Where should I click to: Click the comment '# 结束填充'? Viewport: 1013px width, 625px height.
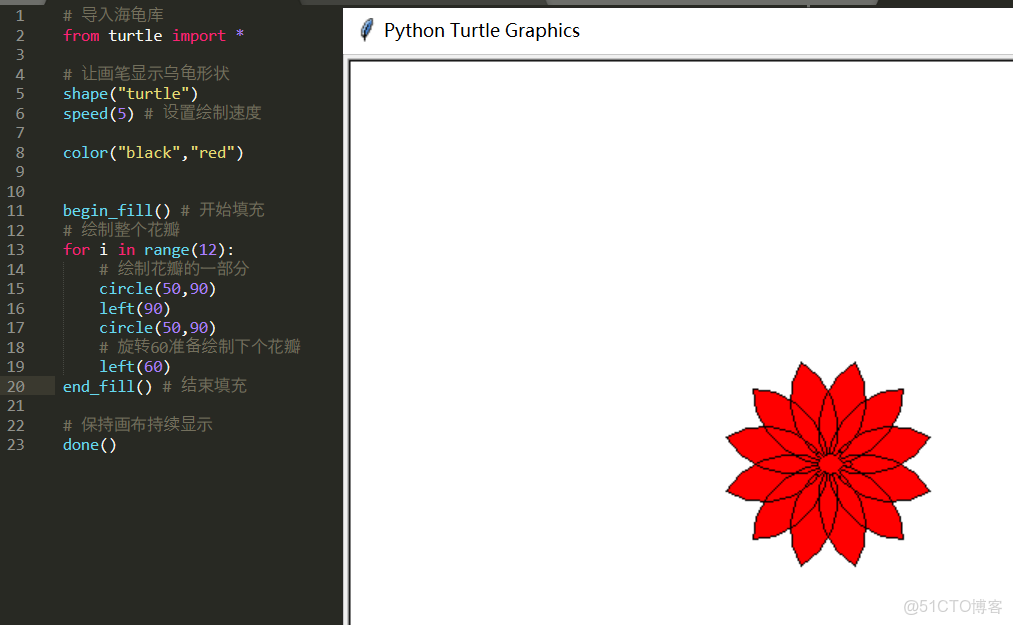[204, 386]
